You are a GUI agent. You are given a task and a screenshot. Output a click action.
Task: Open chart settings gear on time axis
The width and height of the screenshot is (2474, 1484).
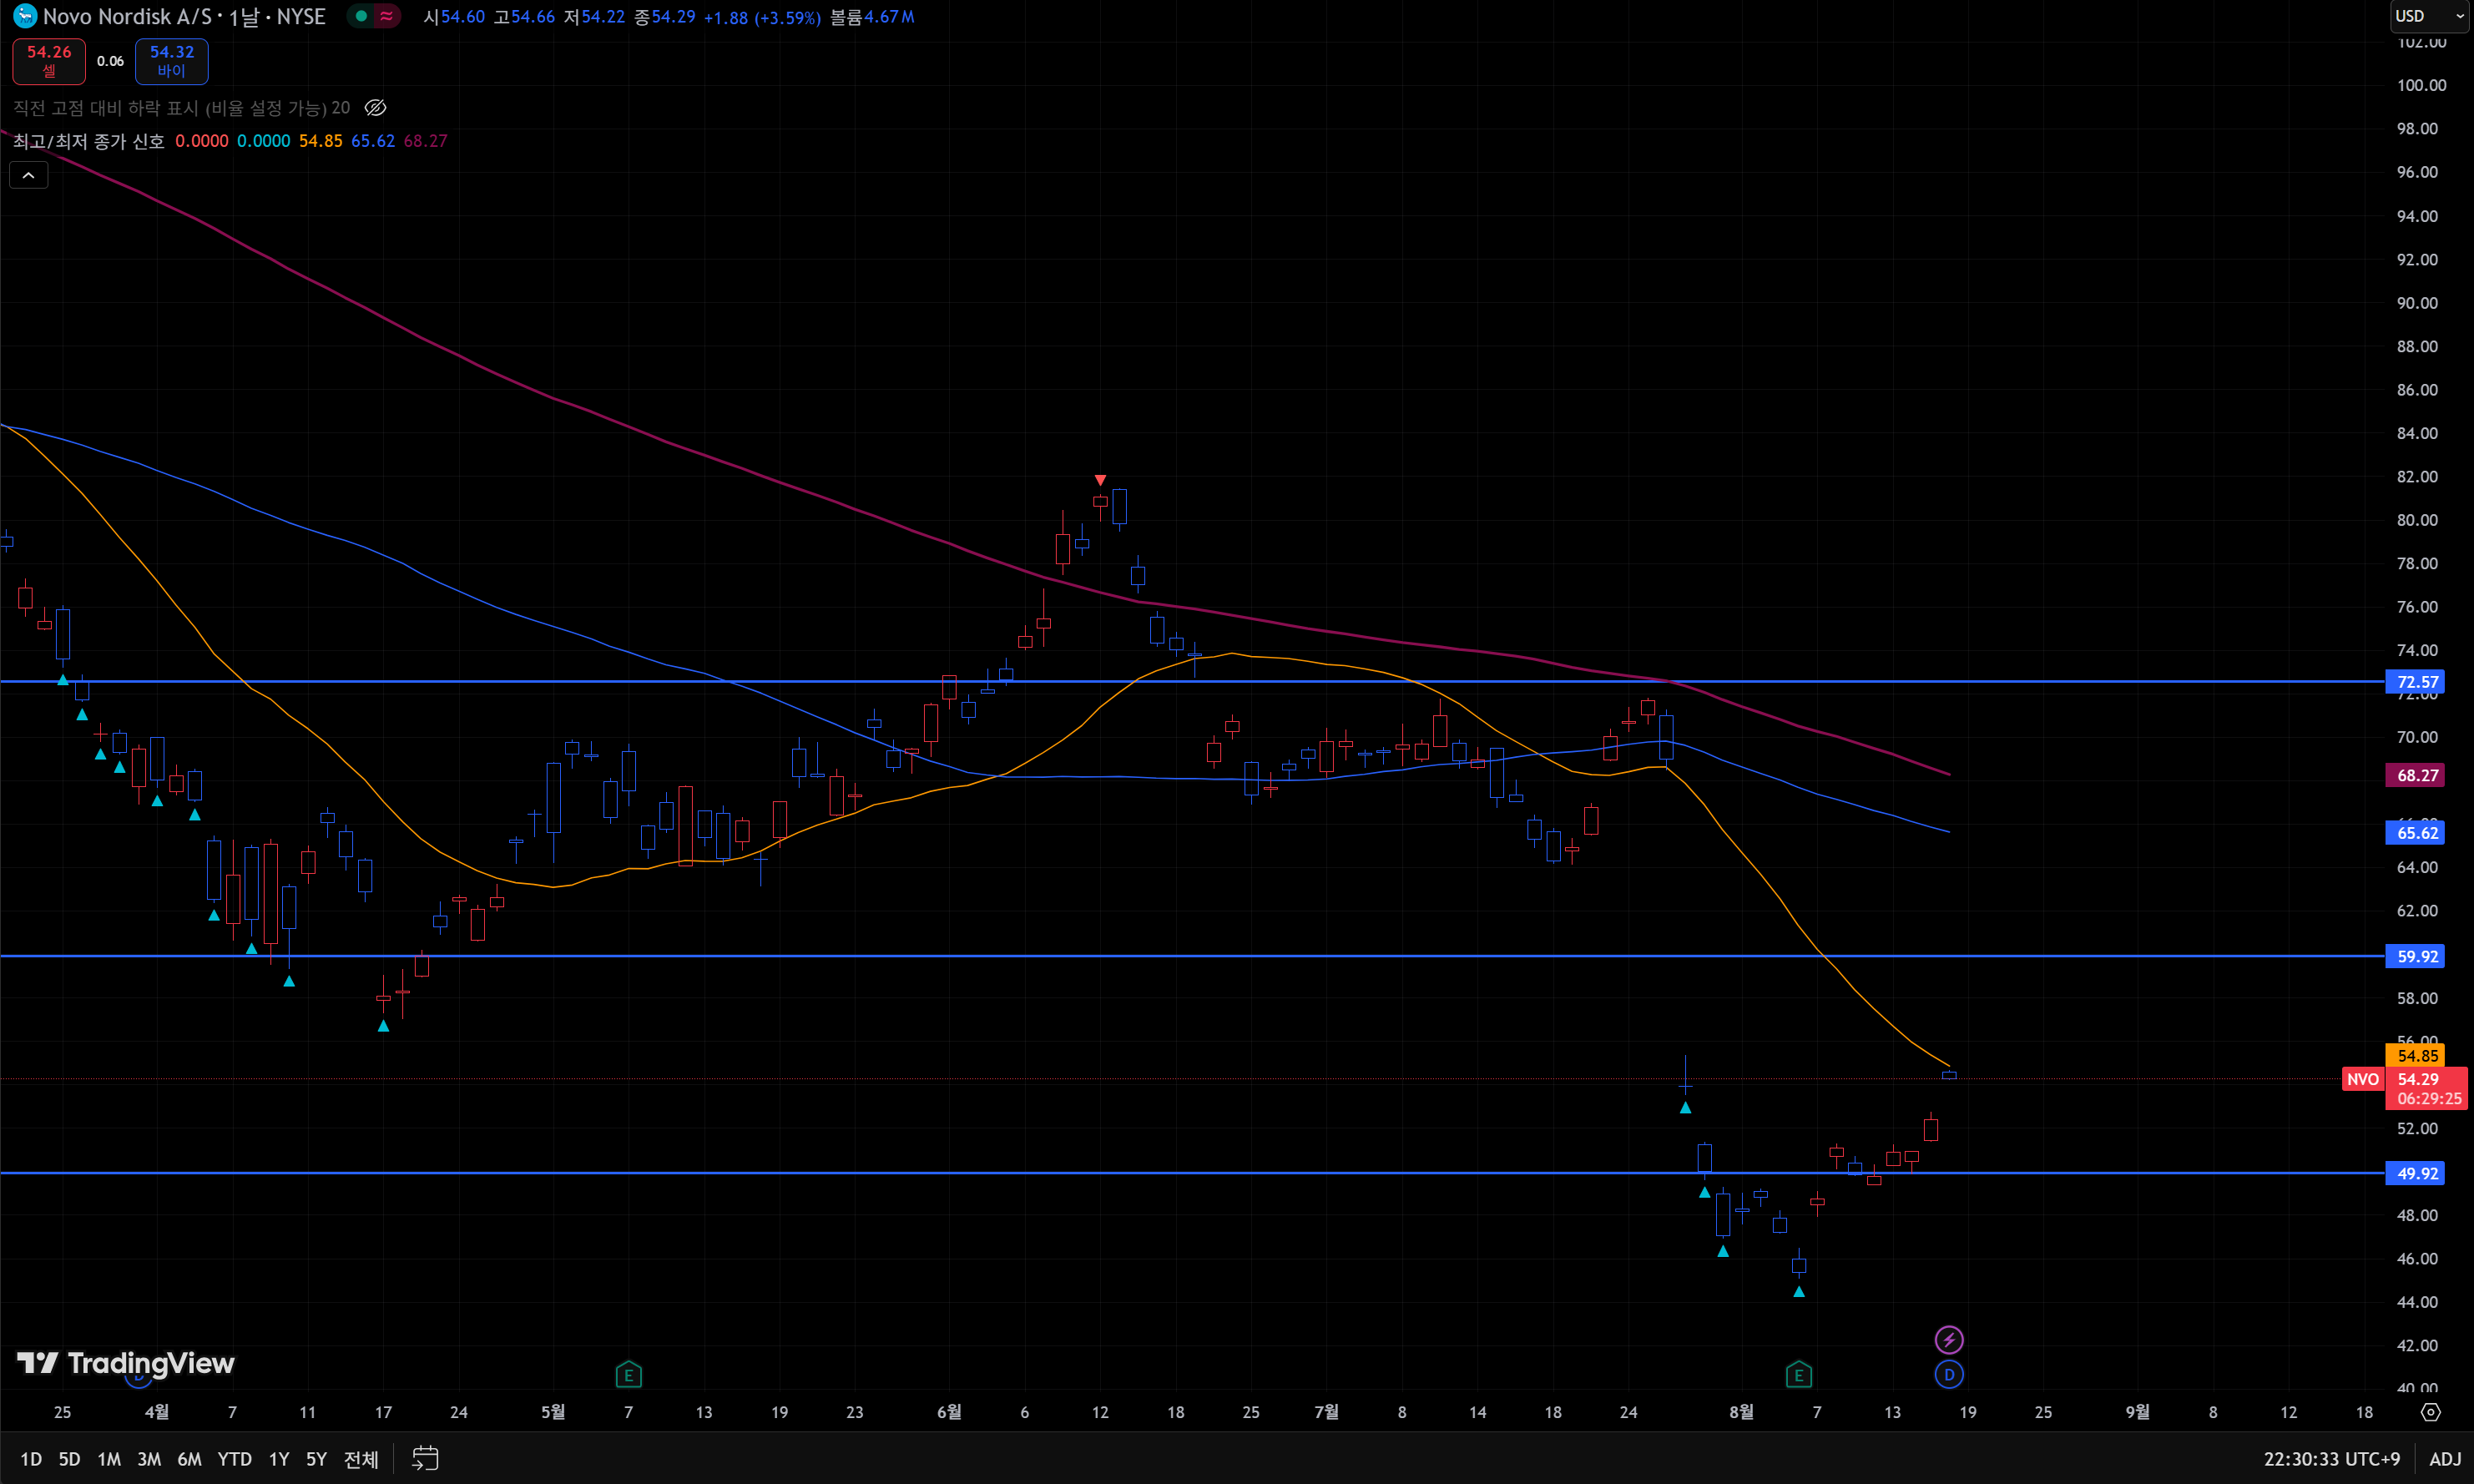pyautogui.click(x=2430, y=1412)
